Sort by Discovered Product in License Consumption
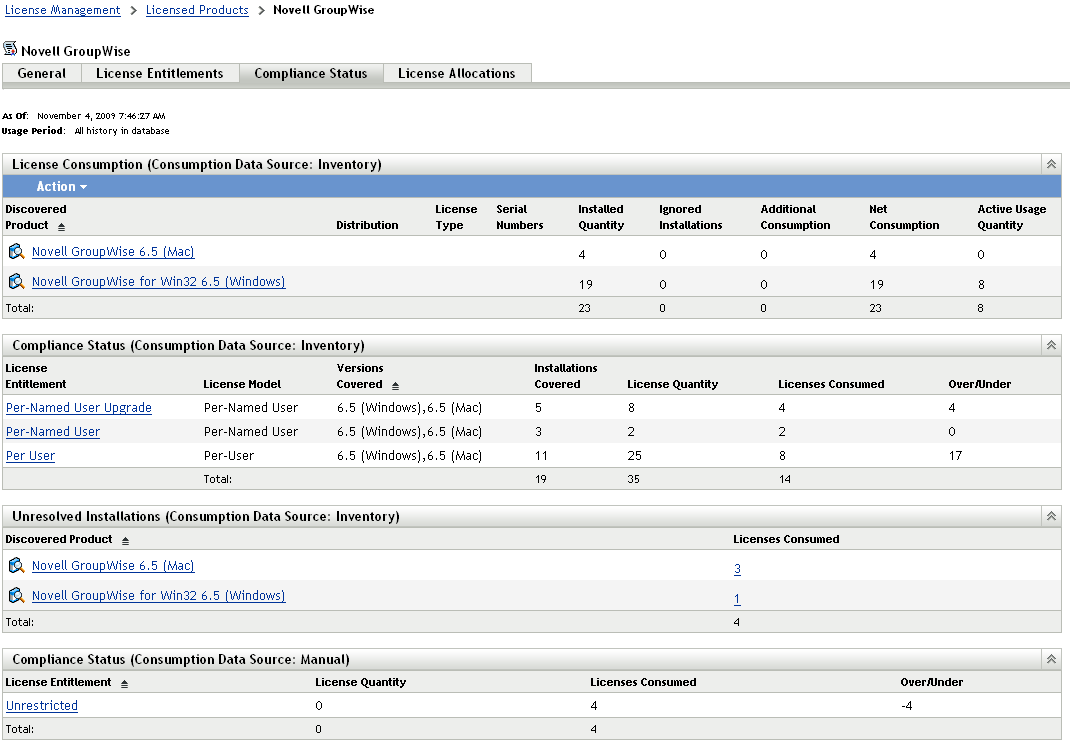 pyautogui.click(x=61, y=226)
